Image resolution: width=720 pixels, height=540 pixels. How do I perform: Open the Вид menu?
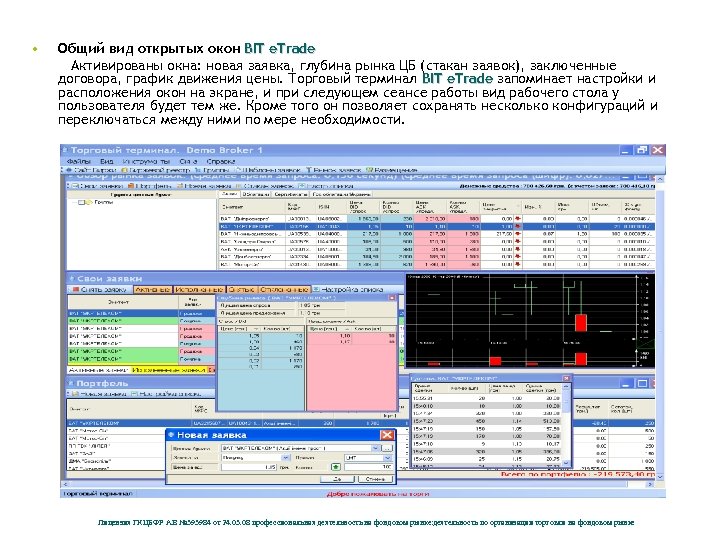(107, 162)
